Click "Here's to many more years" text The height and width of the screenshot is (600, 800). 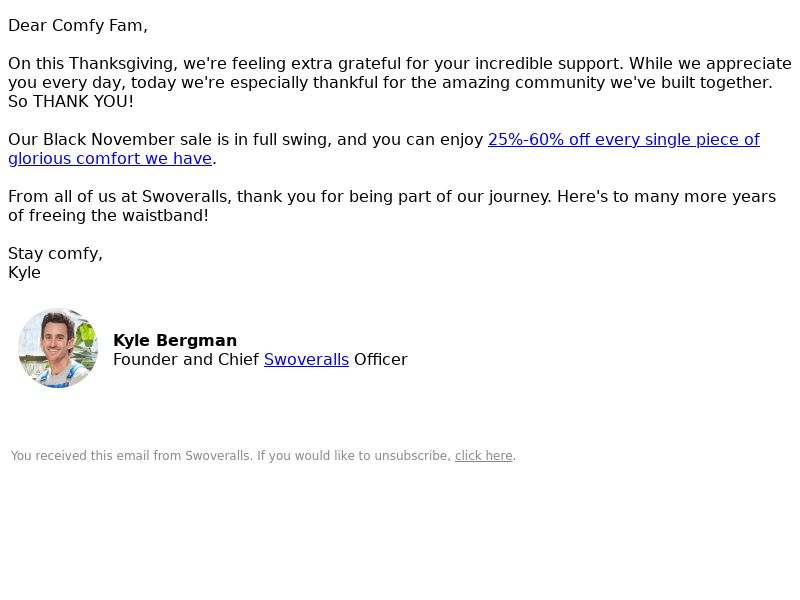tap(666, 196)
